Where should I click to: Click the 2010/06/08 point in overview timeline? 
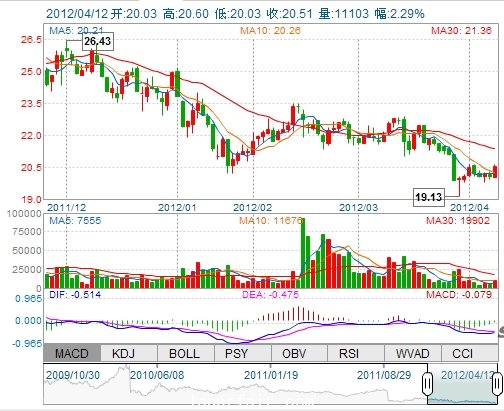click(x=157, y=375)
